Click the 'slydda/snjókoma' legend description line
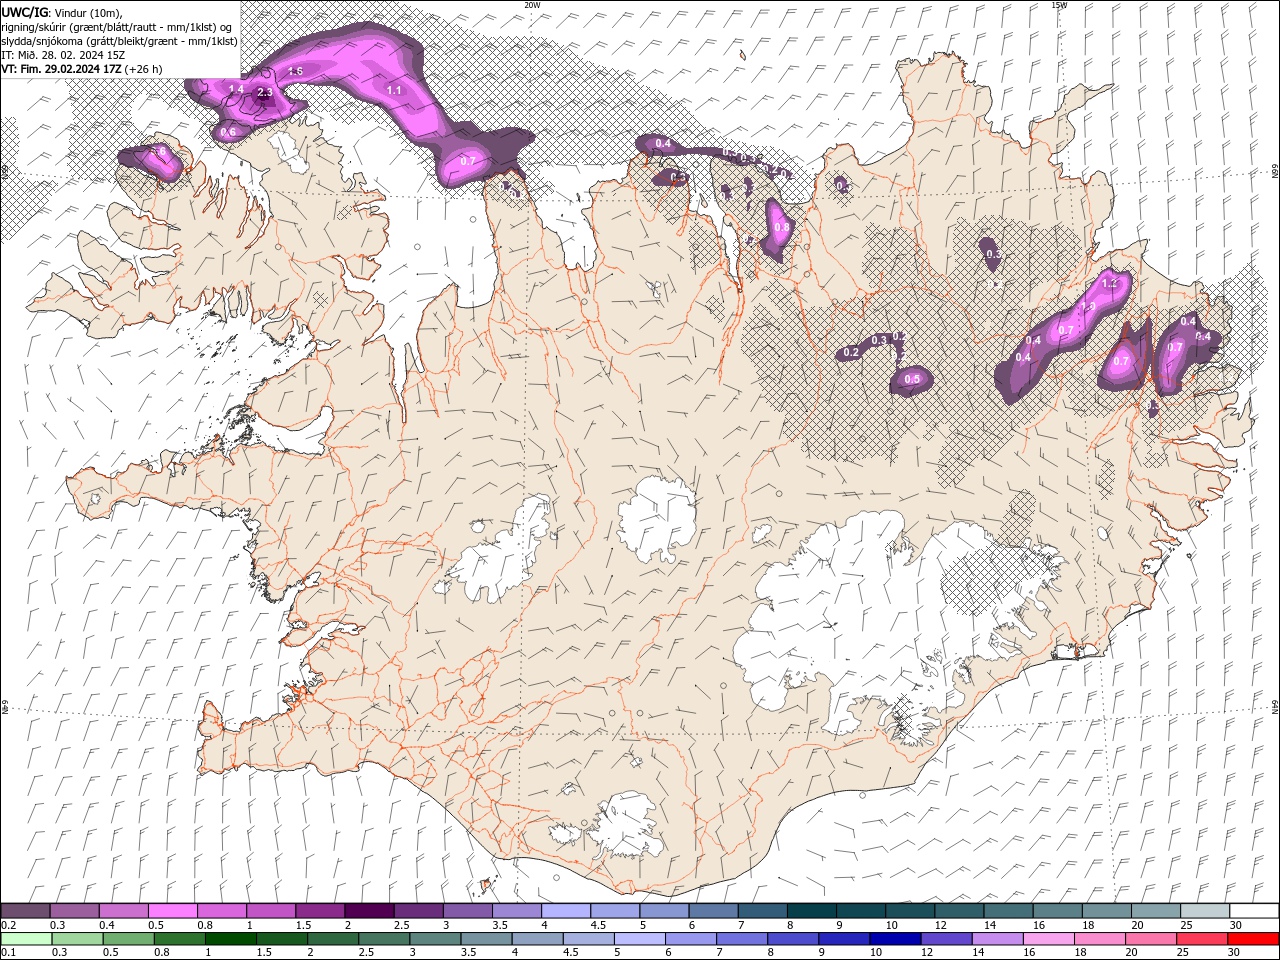 coord(120,41)
